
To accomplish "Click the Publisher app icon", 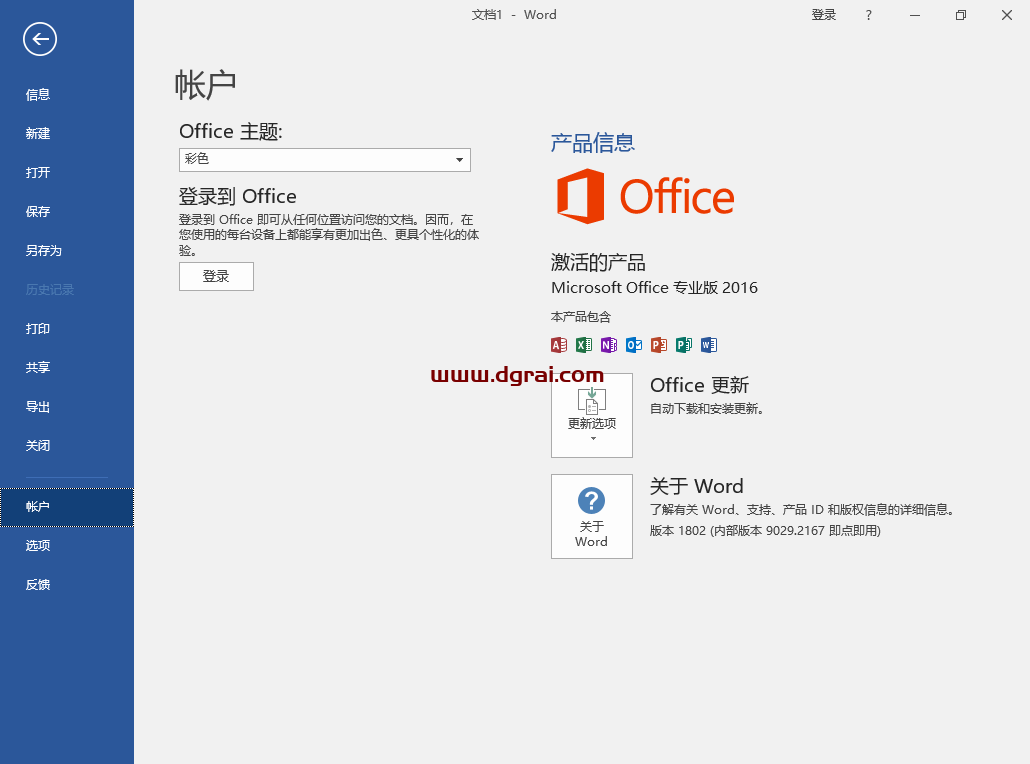I will (684, 345).
